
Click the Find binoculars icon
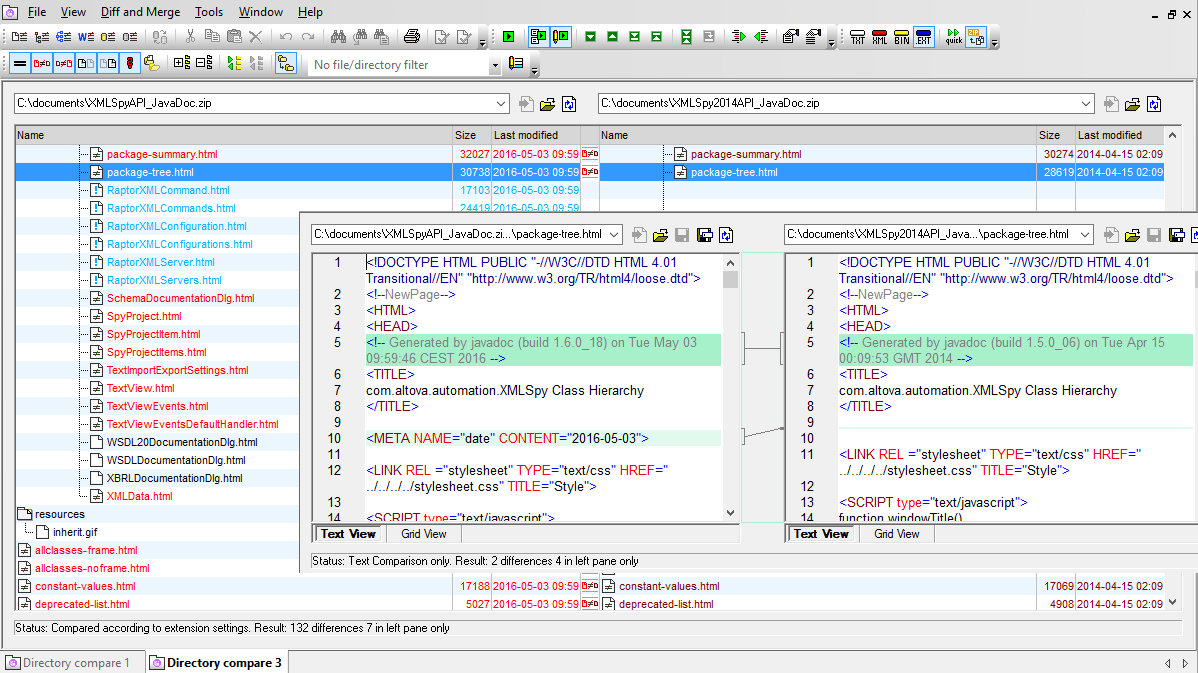(x=338, y=37)
